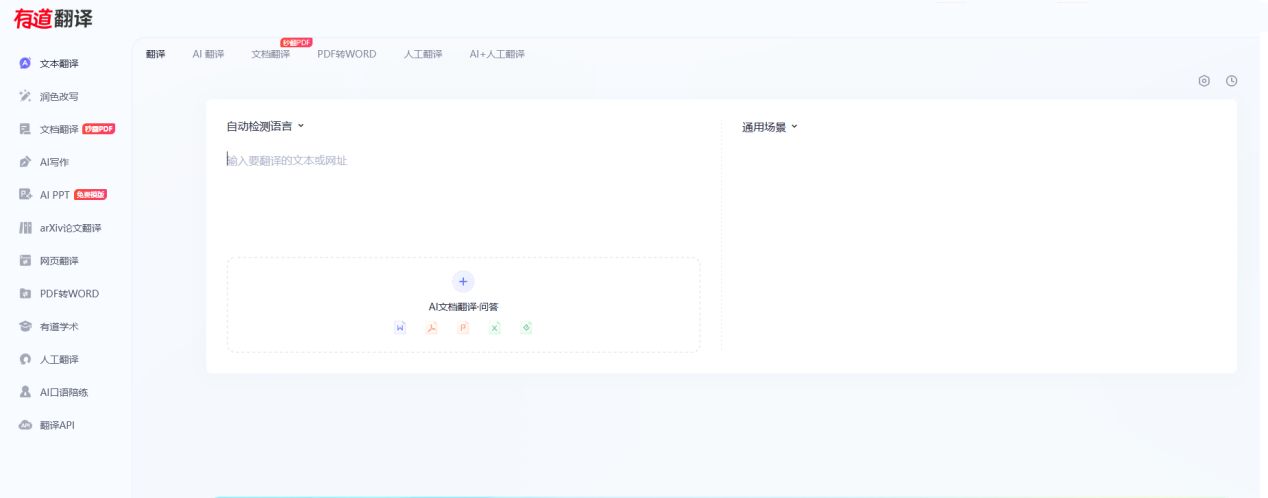Viewport: 1268px width, 498px height.
Task: Click the plus upload document icon
Action: point(463,281)
